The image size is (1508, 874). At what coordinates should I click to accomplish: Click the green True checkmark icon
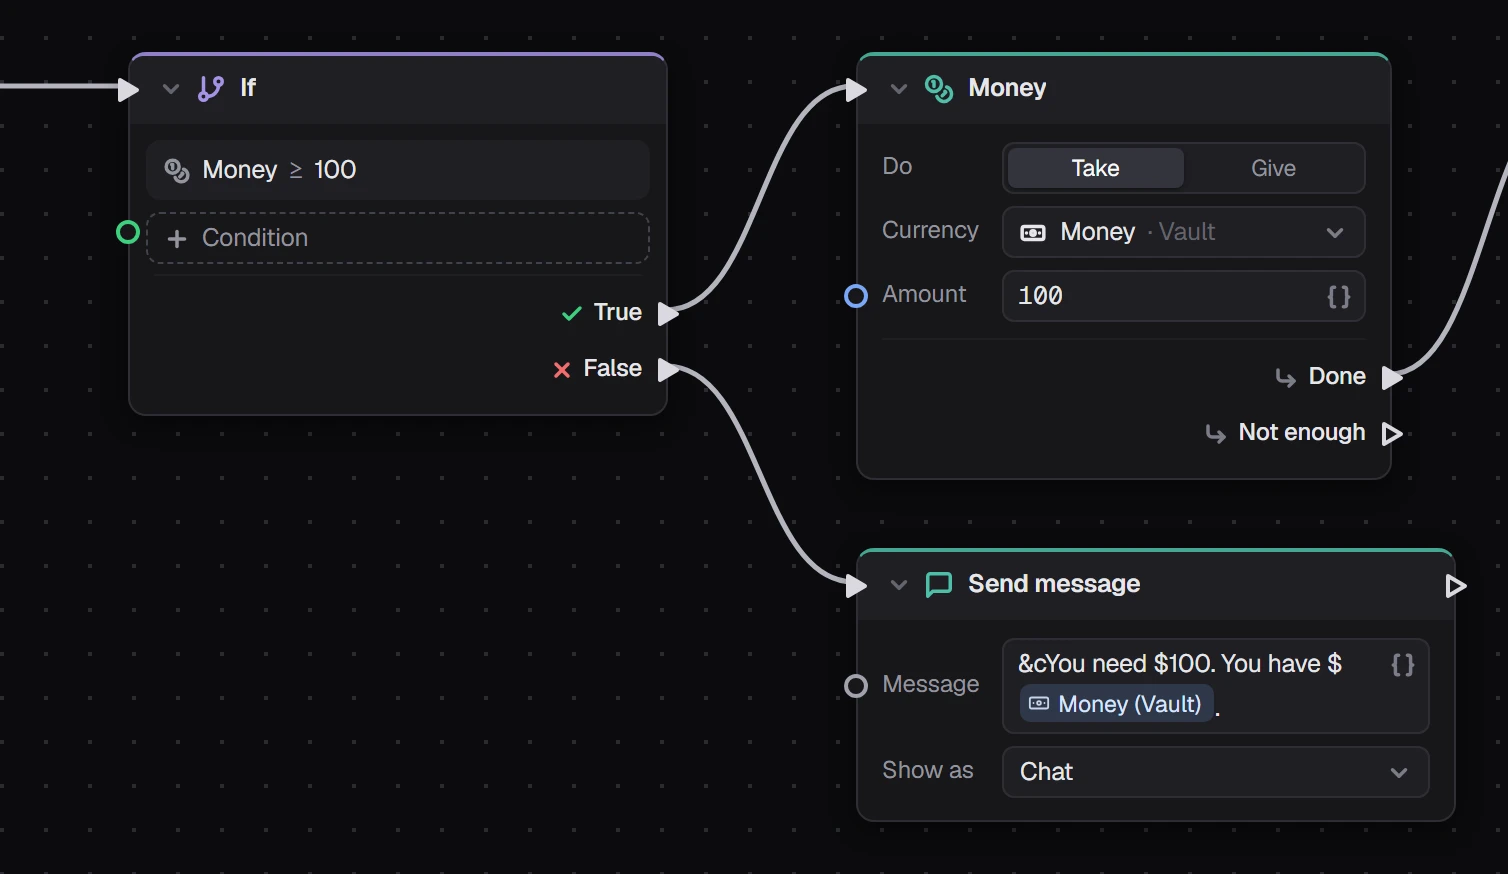pos(572,313)
